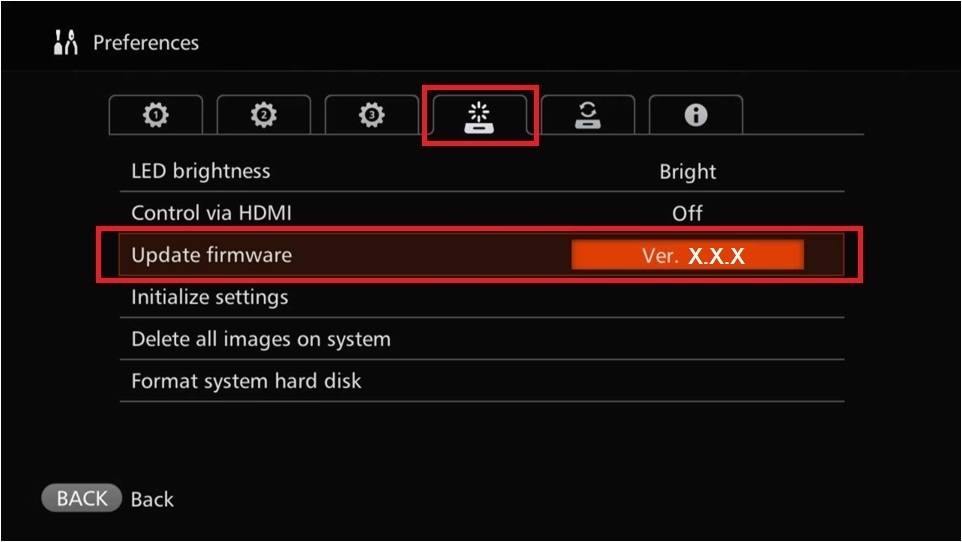This screenshot has width=962, height=542.
Task: Select the Control via HDMI row
Action: point(482,213)
